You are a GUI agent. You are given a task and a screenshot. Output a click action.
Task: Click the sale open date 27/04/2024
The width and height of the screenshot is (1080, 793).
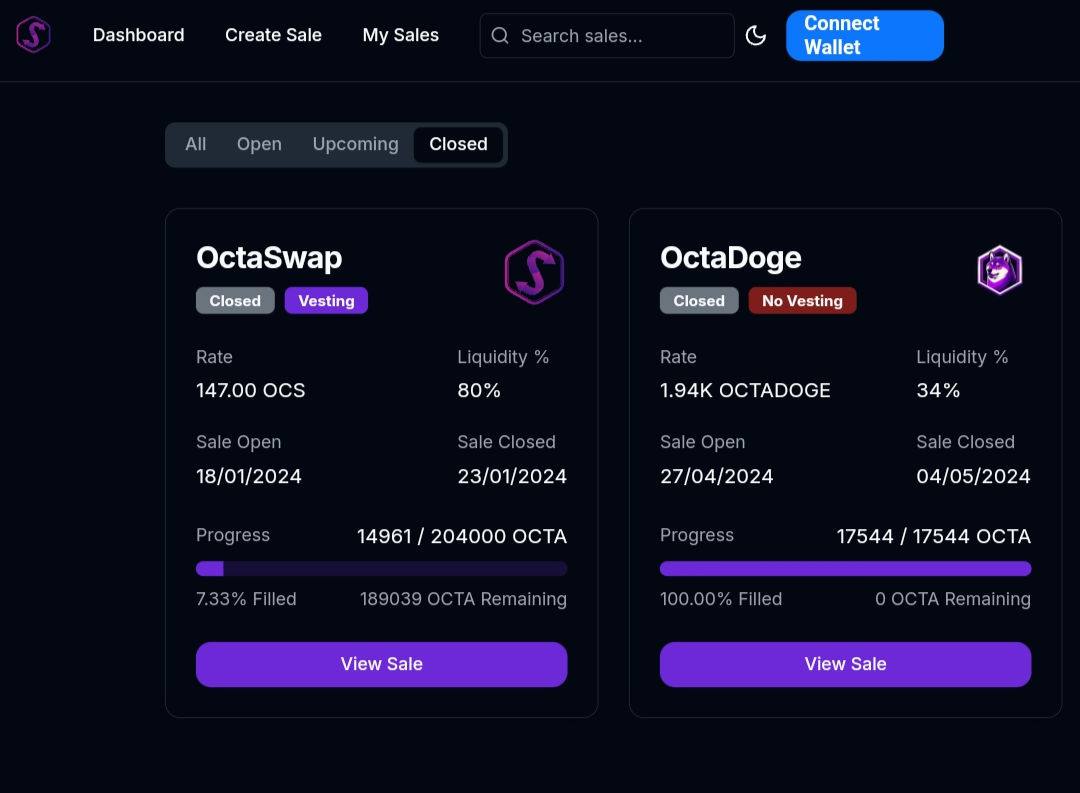tap(716, 476)
